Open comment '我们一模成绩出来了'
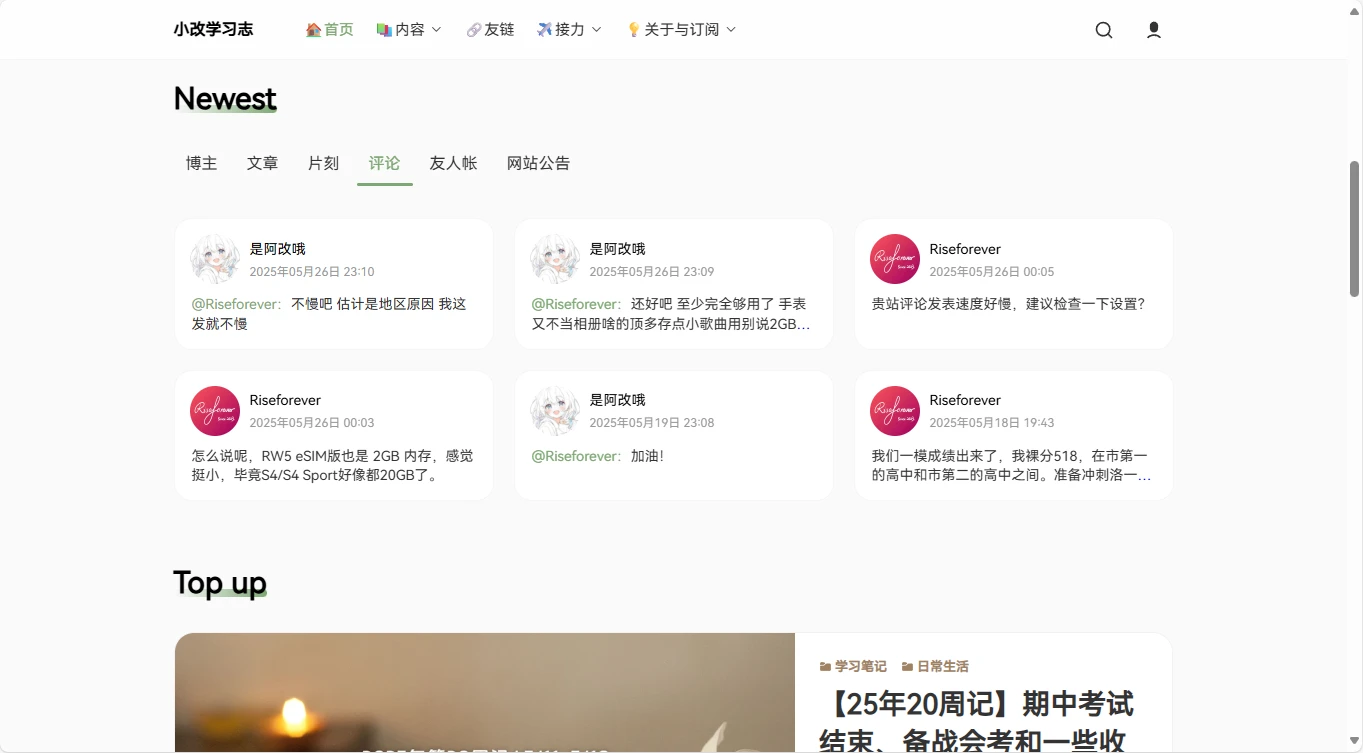The image size is (1363, 753). tap(1011, 466)
